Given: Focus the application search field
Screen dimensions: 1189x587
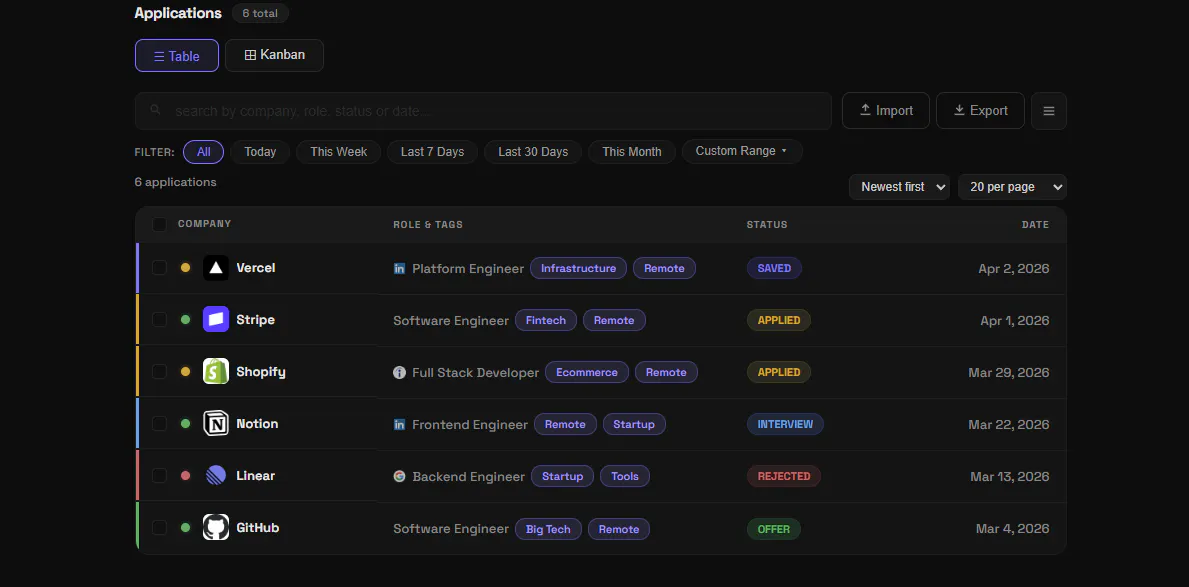Looking at the screenshot, I should coord(483,111).
